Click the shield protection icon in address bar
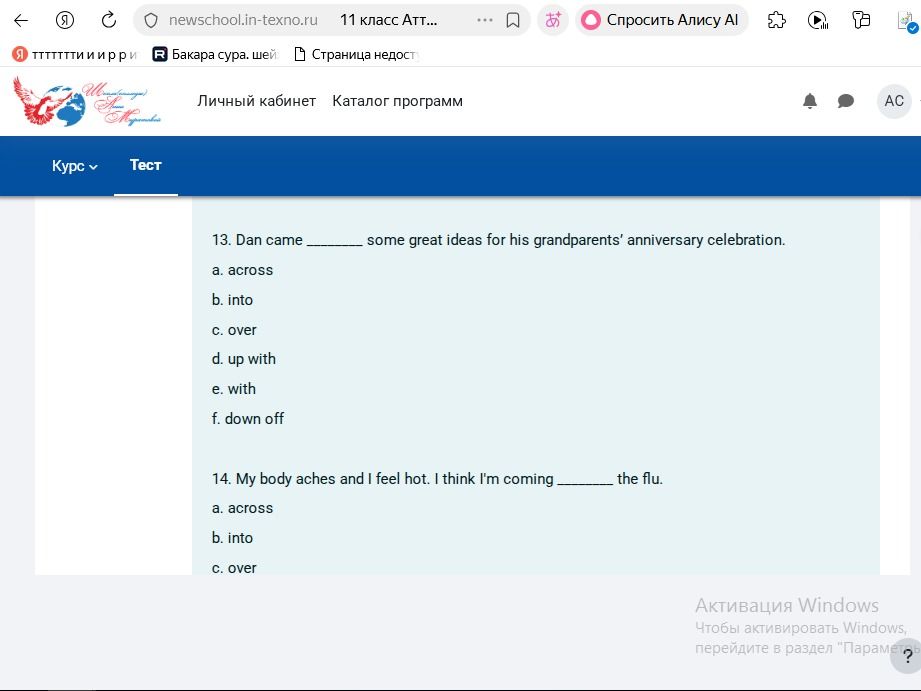921x691 pixels. point(151,21)
